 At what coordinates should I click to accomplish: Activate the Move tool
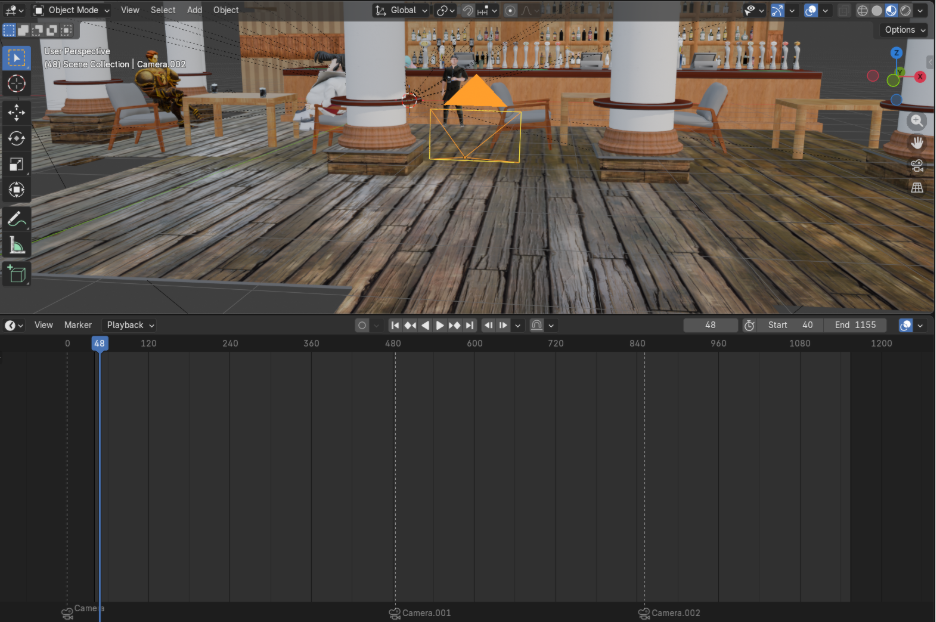[17, 112]
